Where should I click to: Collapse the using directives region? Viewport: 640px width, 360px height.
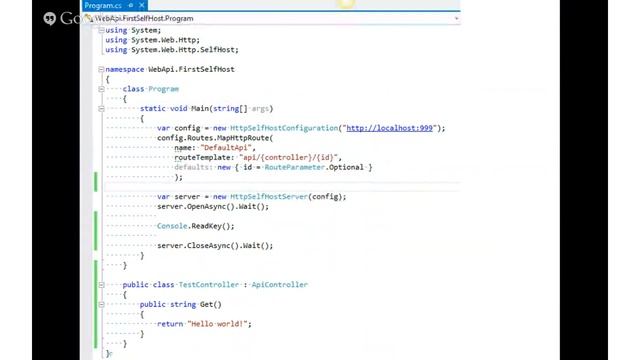point(101,30)
